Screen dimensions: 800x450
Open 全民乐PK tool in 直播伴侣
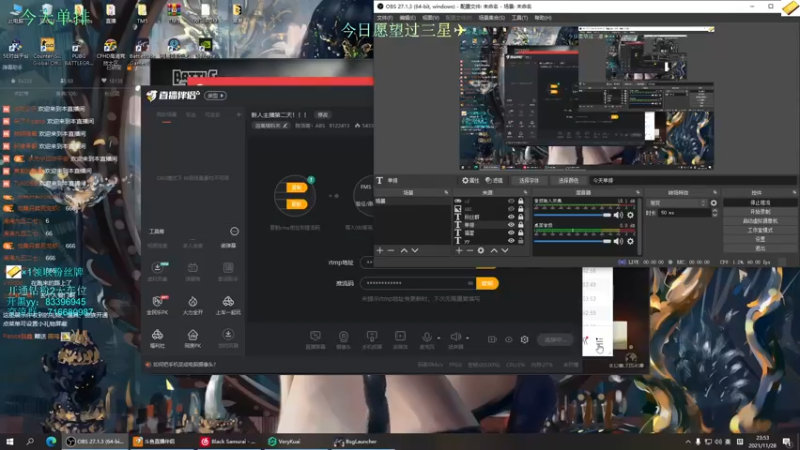(x=157, y=305)
